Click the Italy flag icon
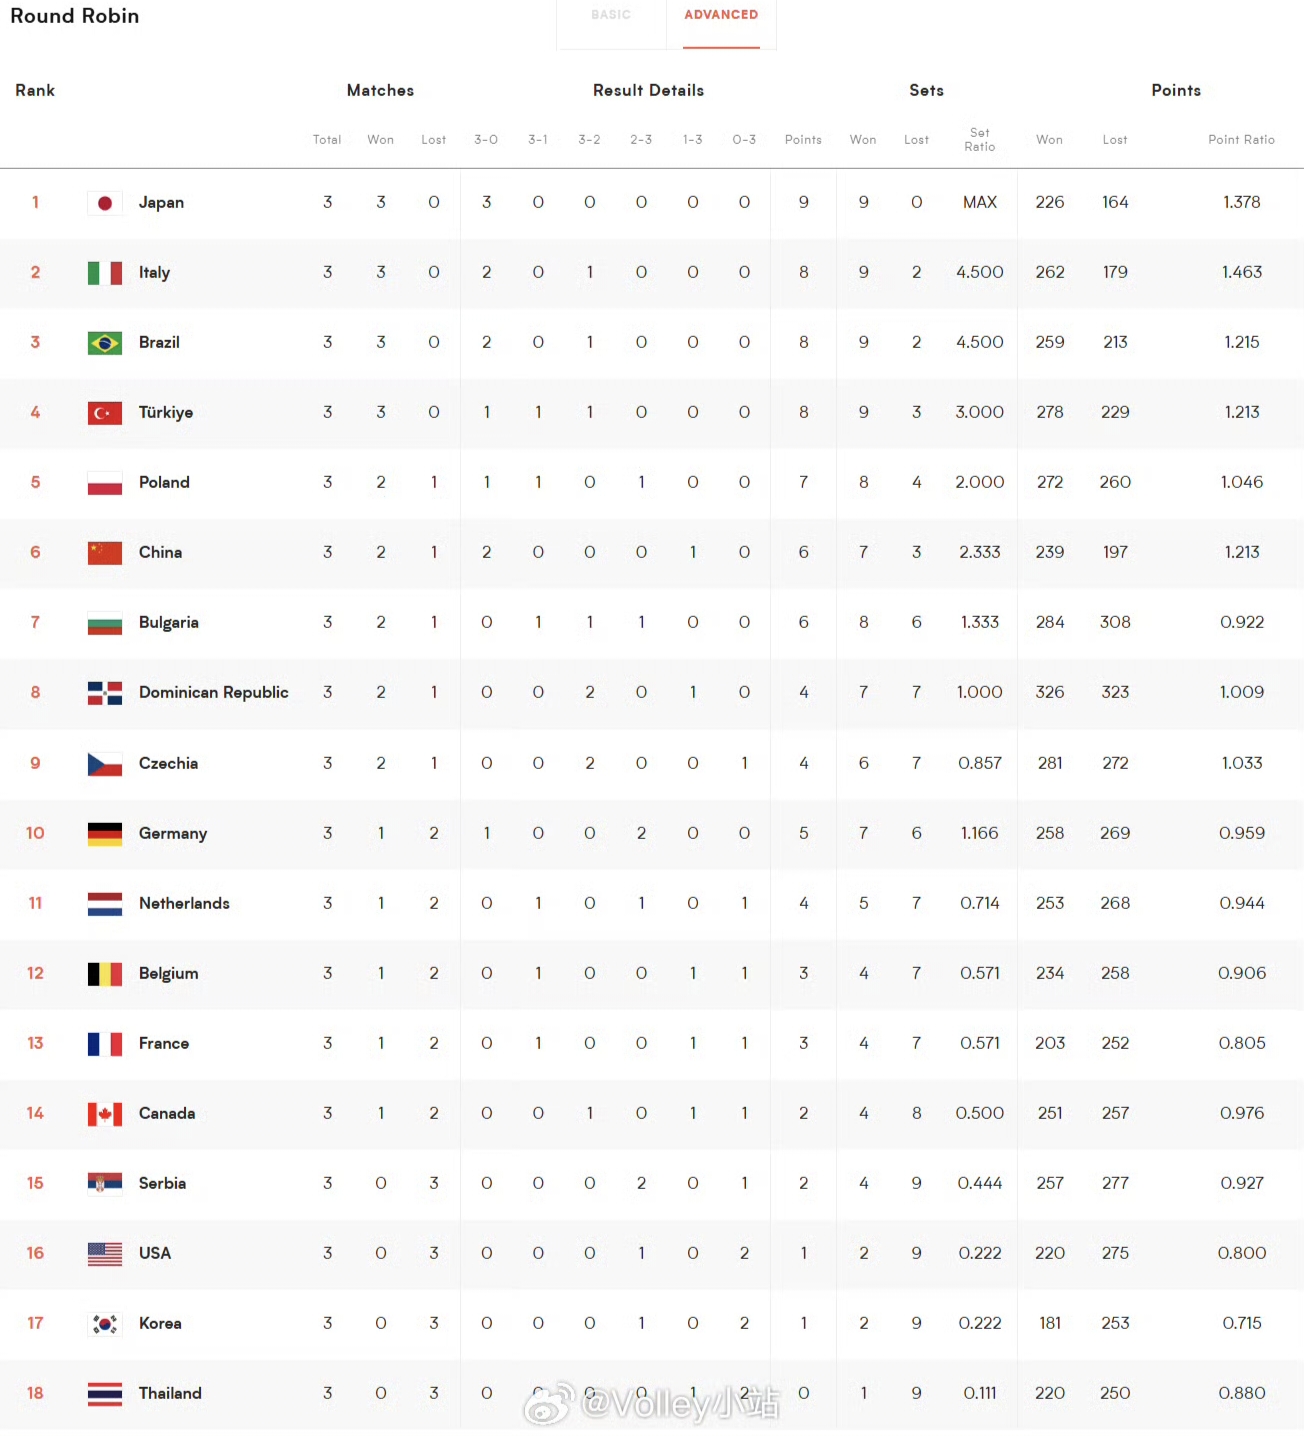The image size is (1304, 1436). 105,273
